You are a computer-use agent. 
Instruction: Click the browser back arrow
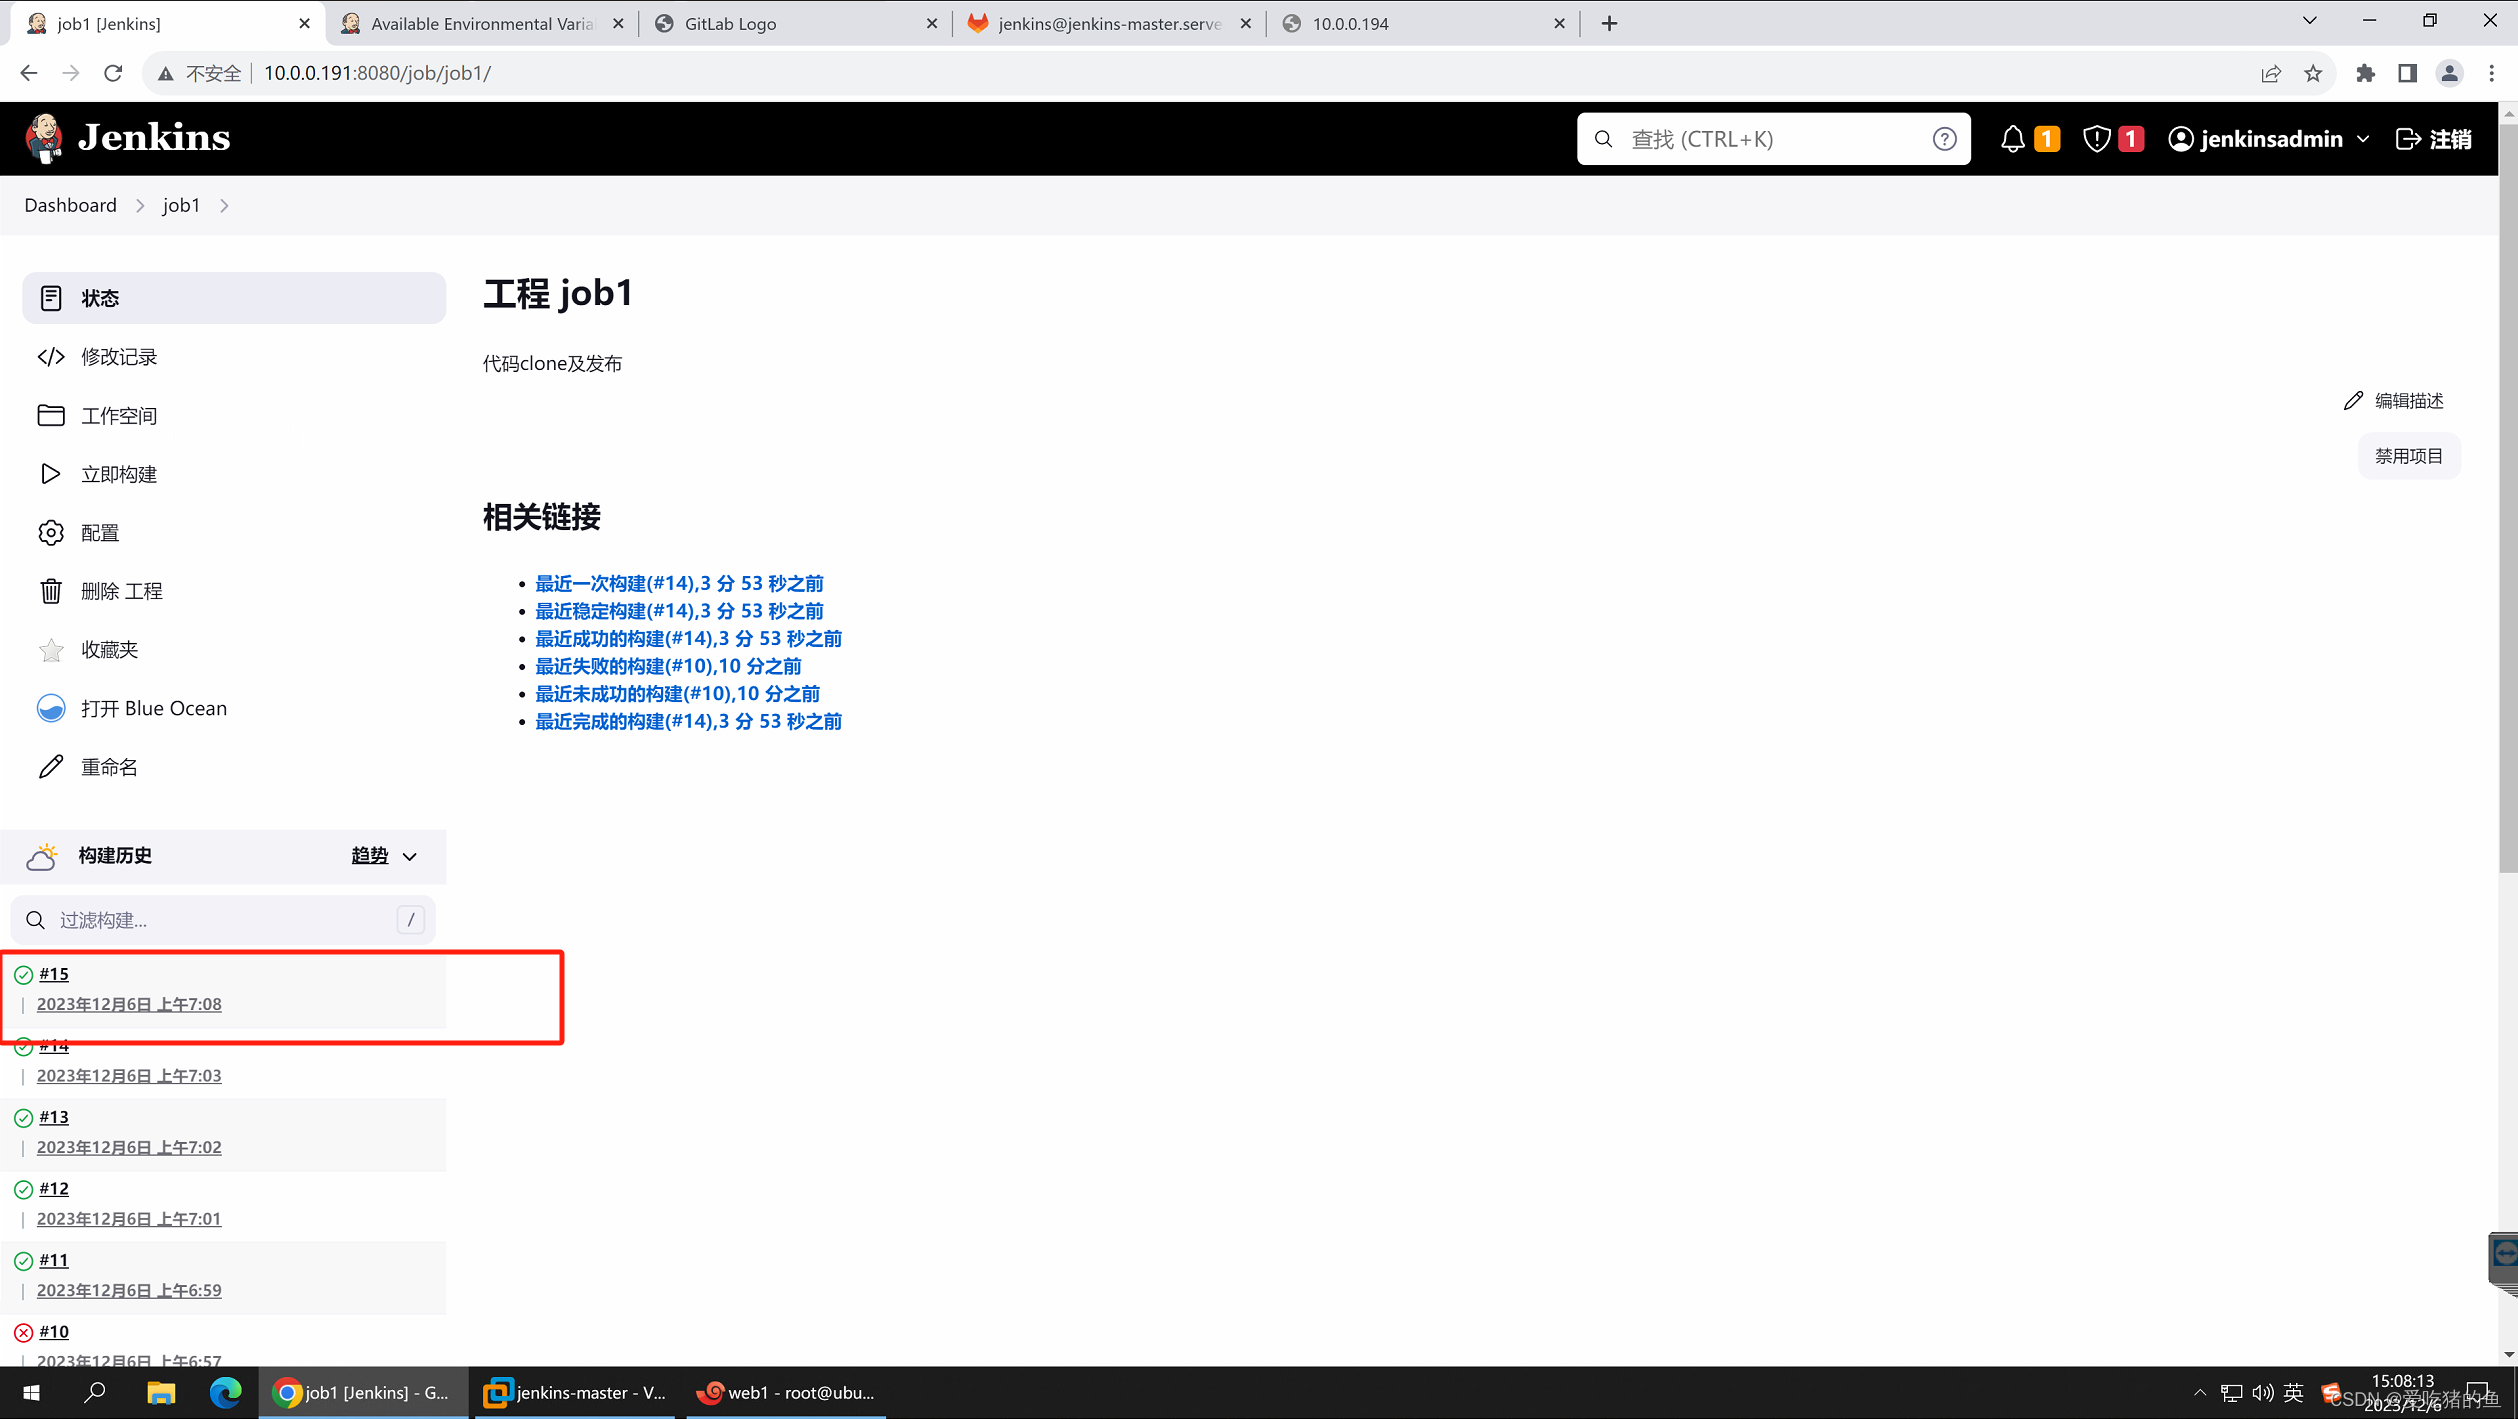click(28, 73)
